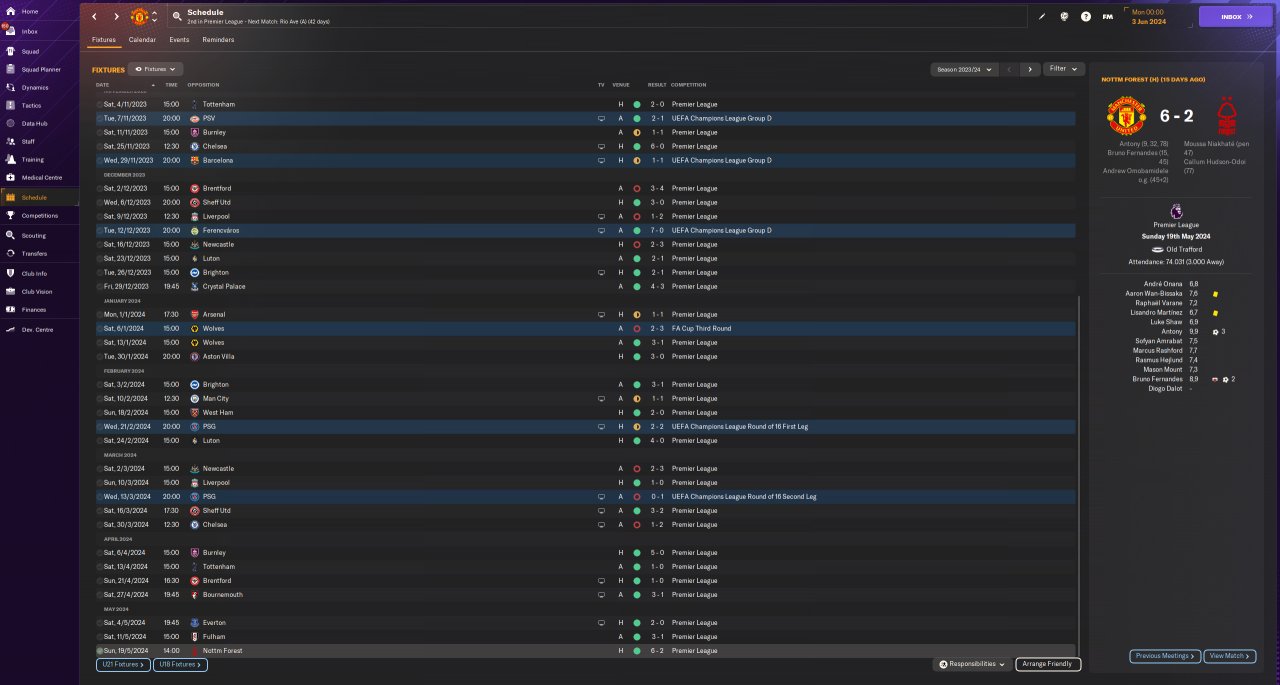This screenshot has height=685, width=1280.
Task: Toggle checkbox for Nottm Forest 19/5/2024 fixture
Action: point(99,650)
